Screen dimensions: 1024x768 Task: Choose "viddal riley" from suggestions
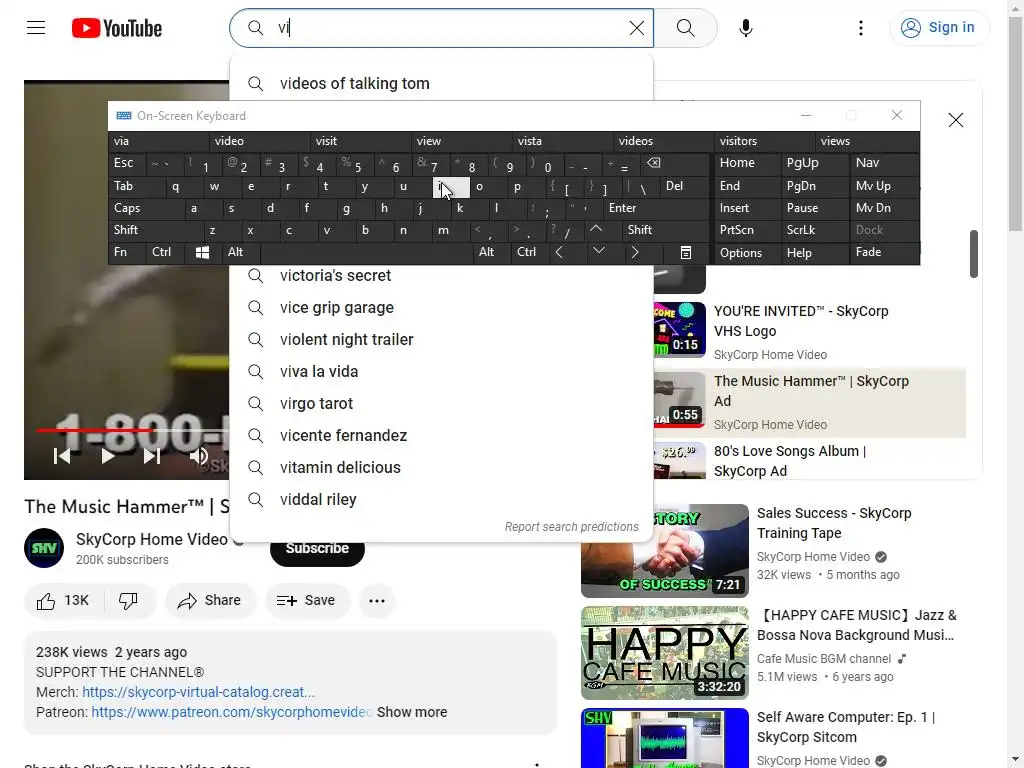click(441, 500)
